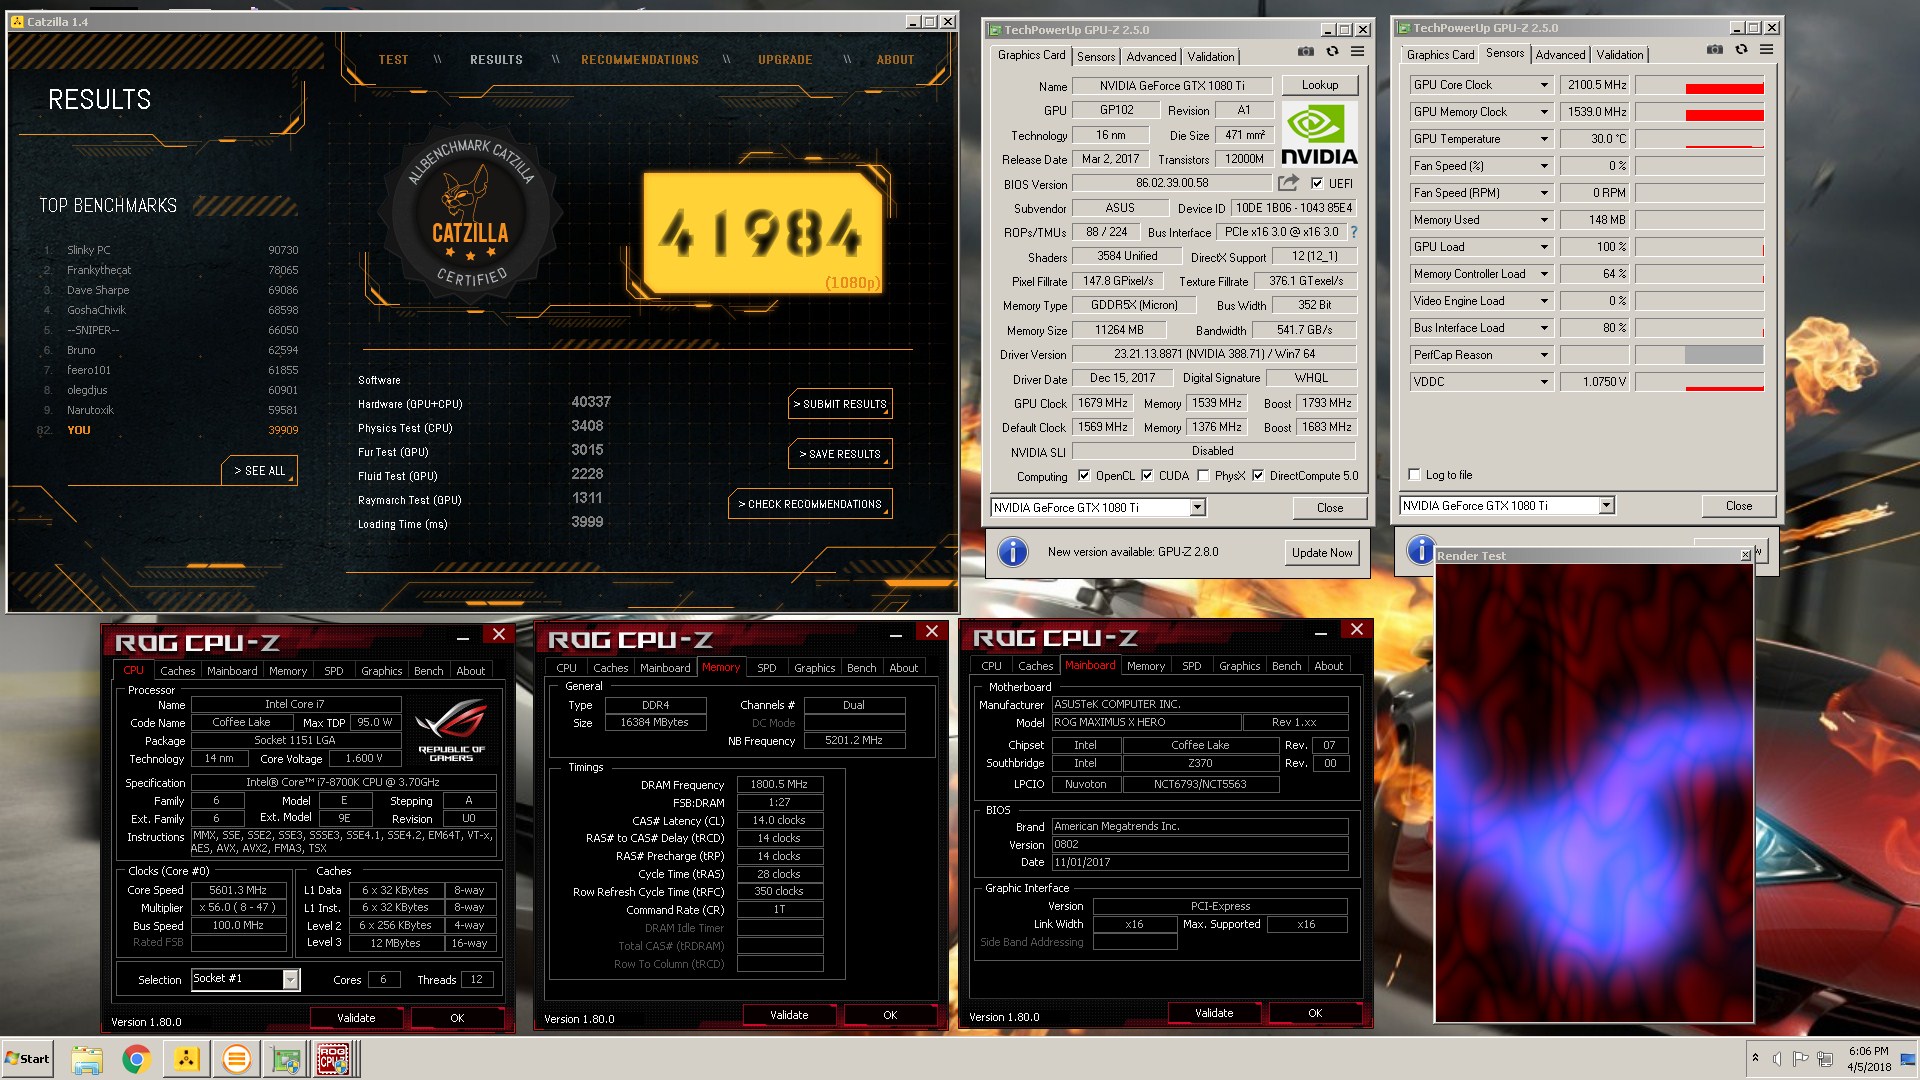Take a screenshot in left GPU-Z window

click(1306, 51)
